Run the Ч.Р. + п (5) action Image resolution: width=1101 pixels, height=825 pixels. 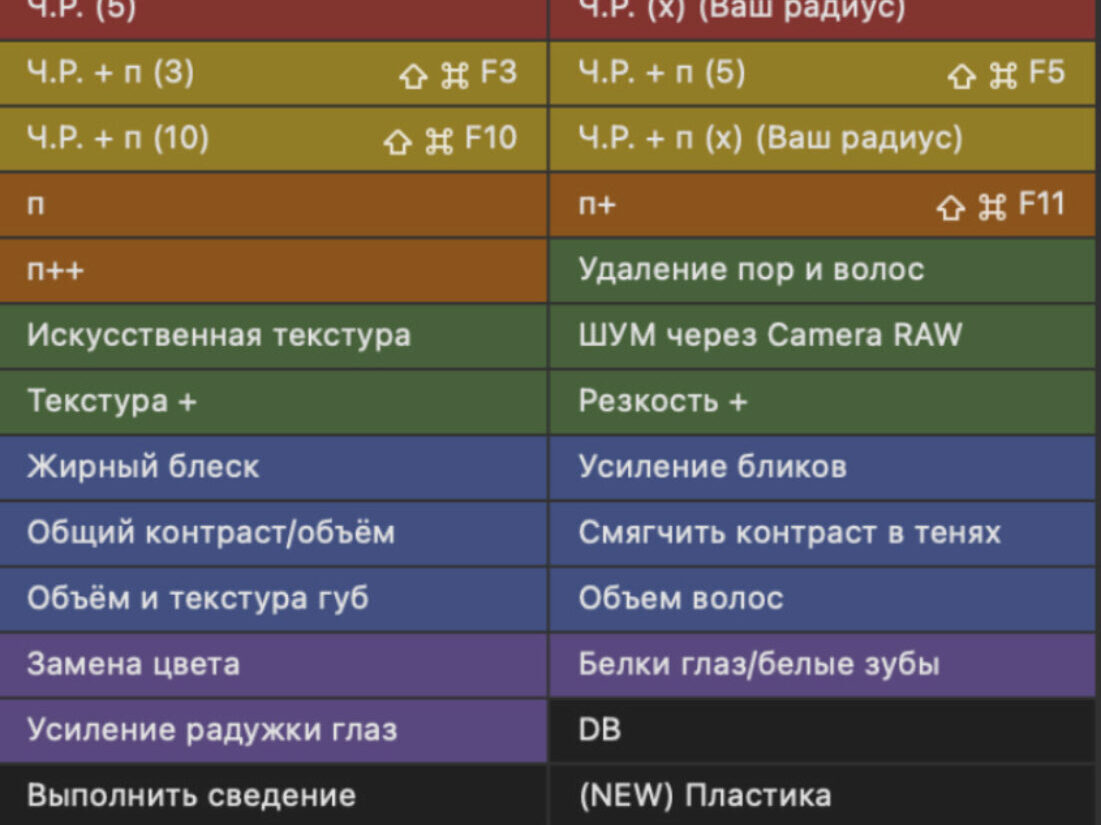click(822, 73)
